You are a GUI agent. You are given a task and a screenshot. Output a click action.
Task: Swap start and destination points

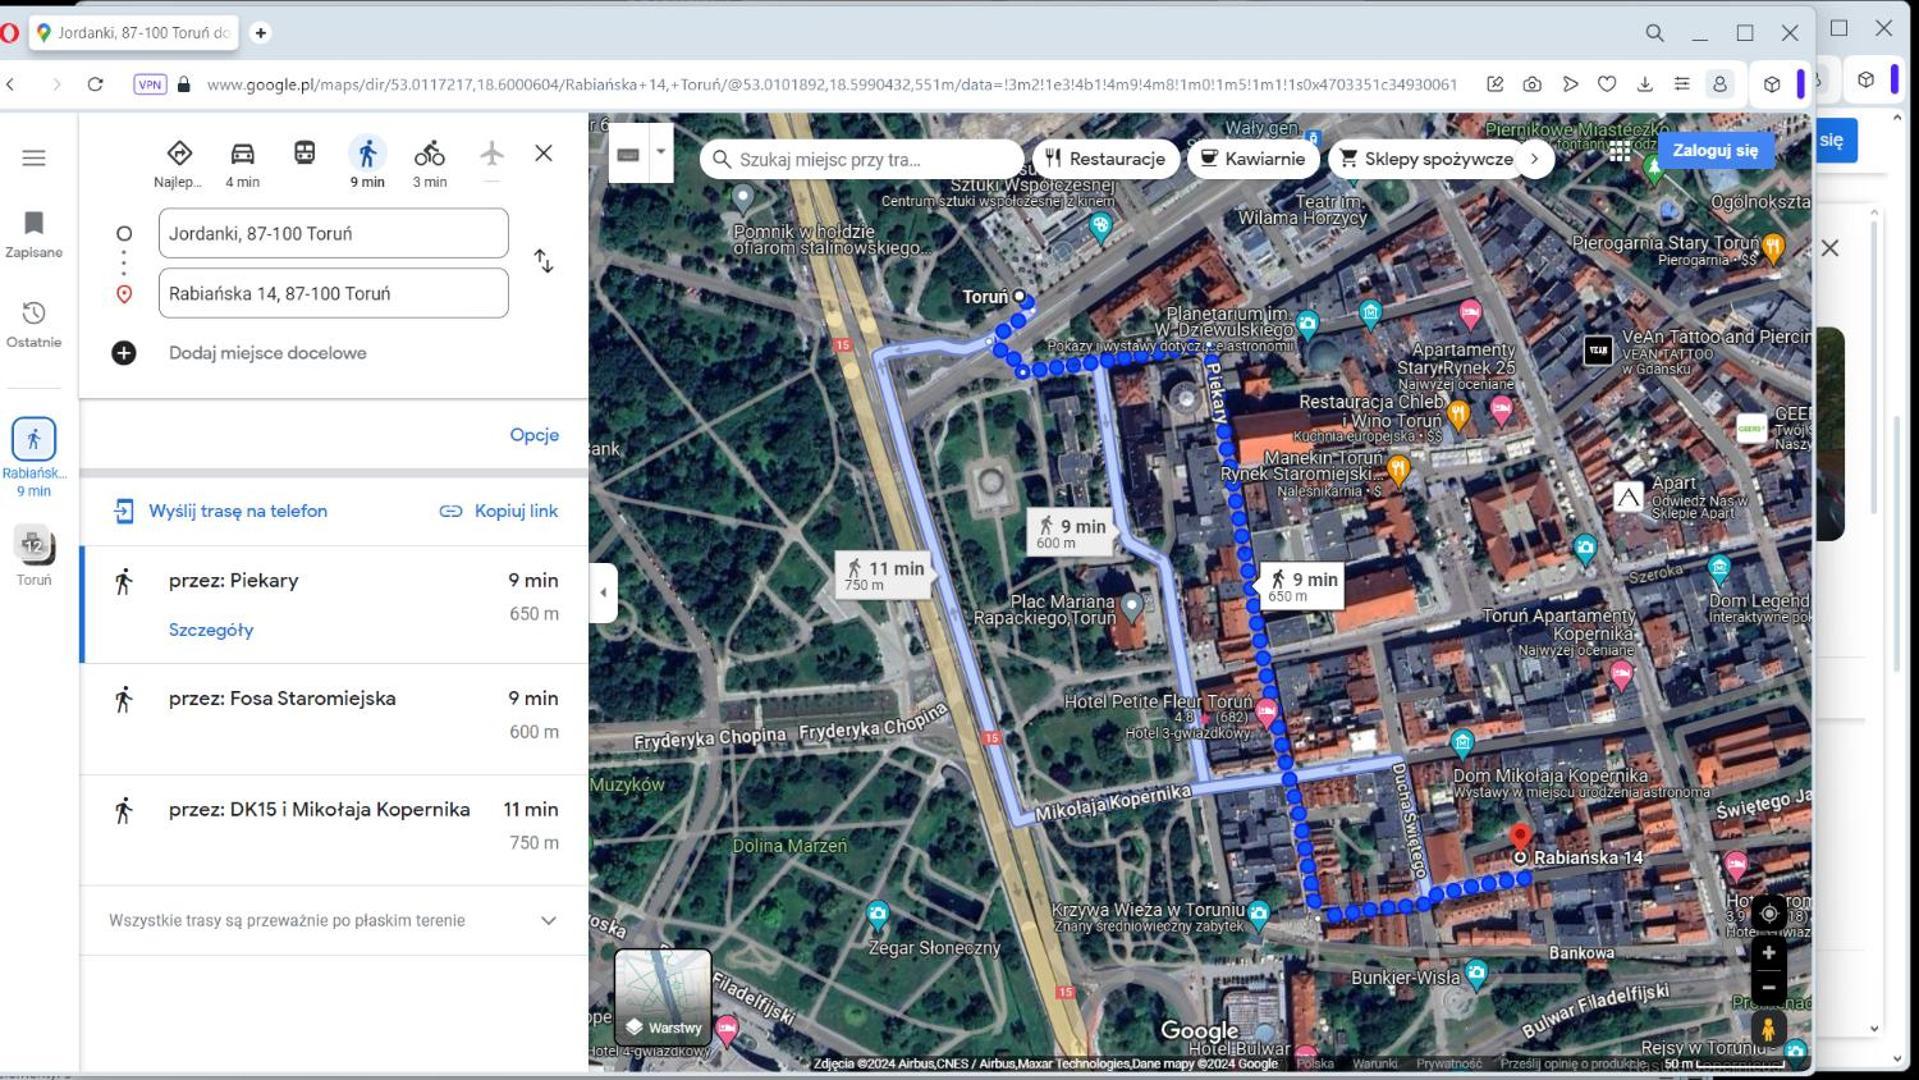click(x=543, y=261)
